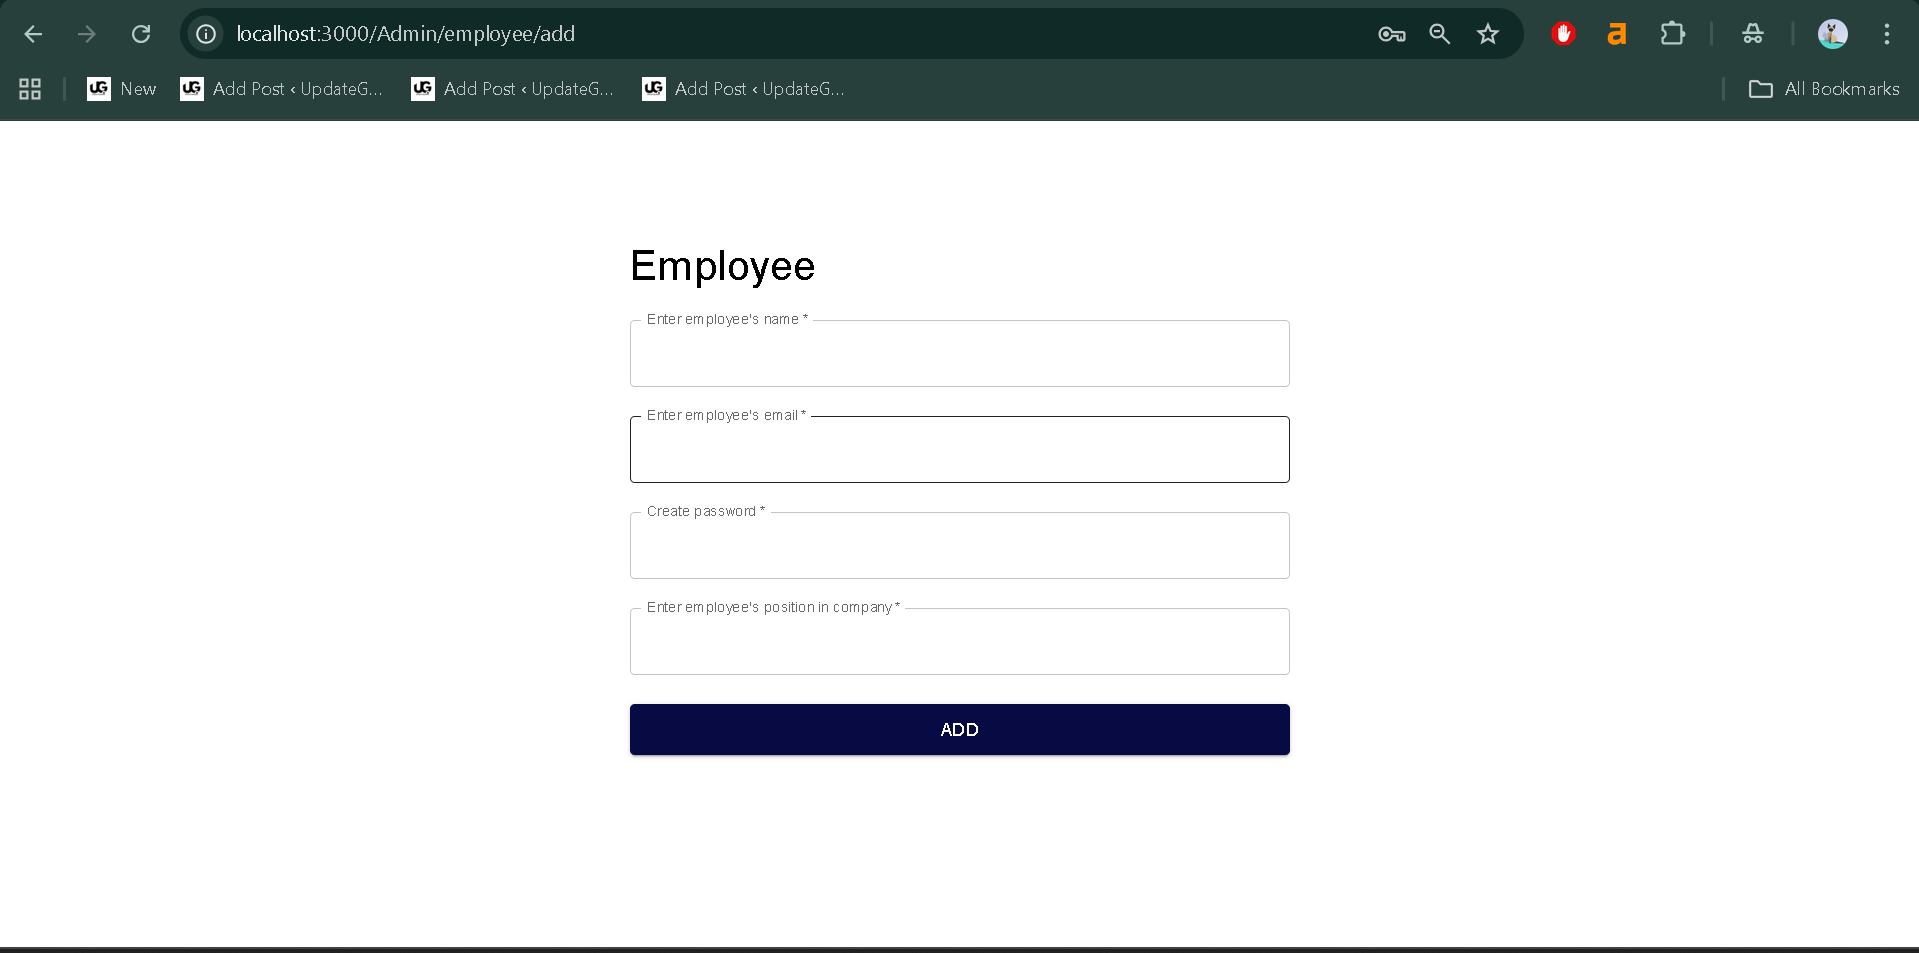The width and height of the screenshot is (1919, 953).
Task: Open the page zoom magnifier icon
Action: [1439, 33]
